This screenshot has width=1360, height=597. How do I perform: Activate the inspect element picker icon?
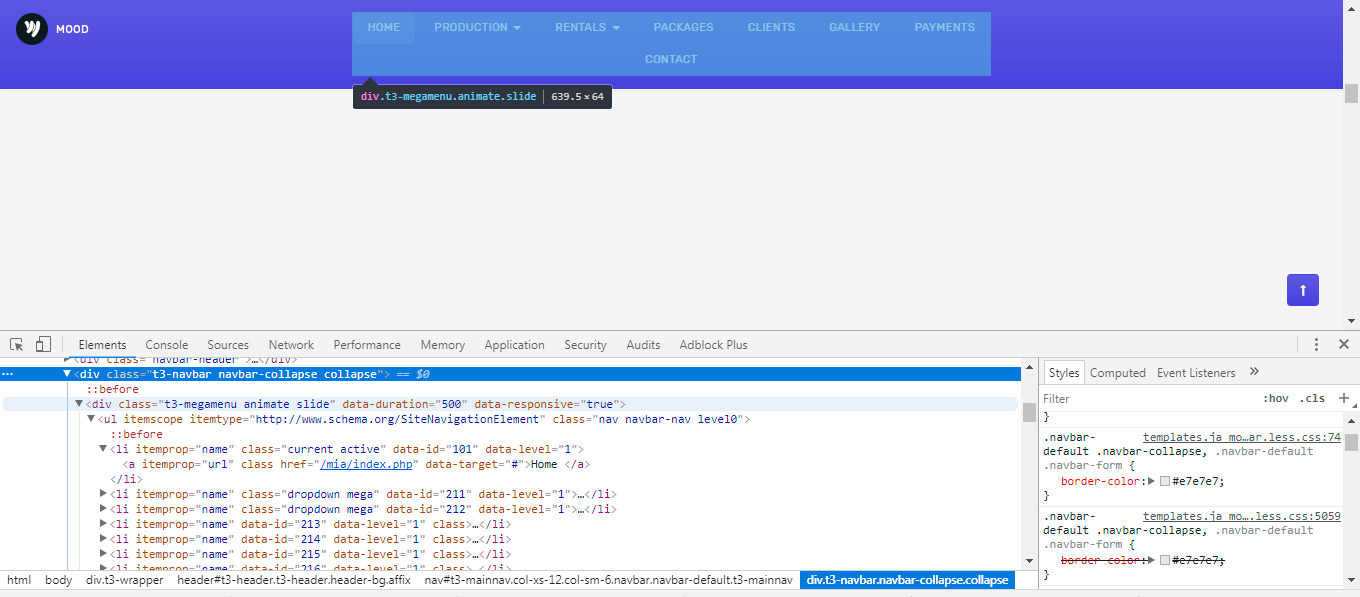point(17,344)
